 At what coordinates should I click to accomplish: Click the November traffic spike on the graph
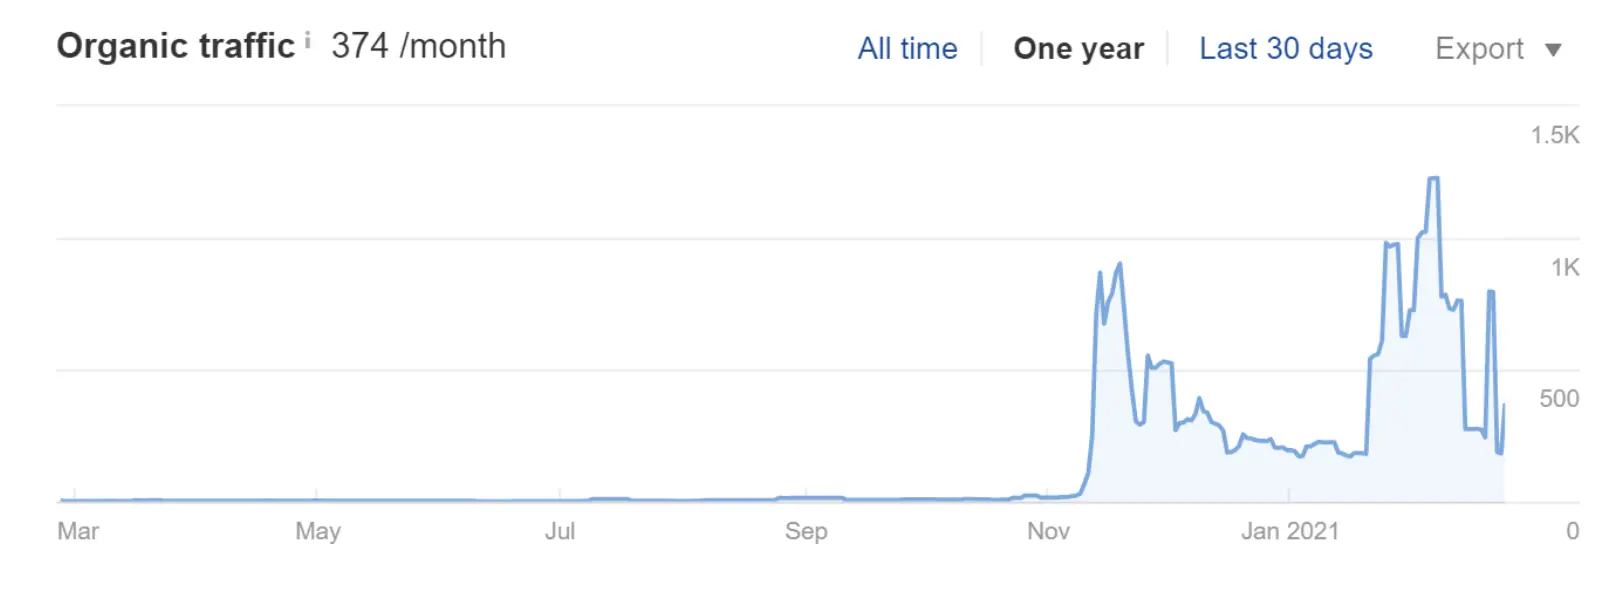[x=1119, y=265]
